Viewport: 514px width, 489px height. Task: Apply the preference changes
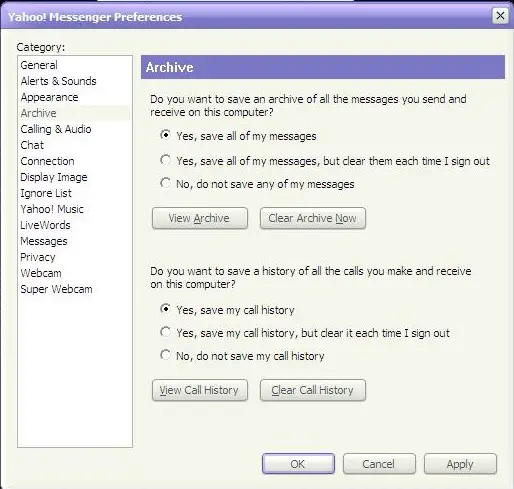[x=460, y=464]
